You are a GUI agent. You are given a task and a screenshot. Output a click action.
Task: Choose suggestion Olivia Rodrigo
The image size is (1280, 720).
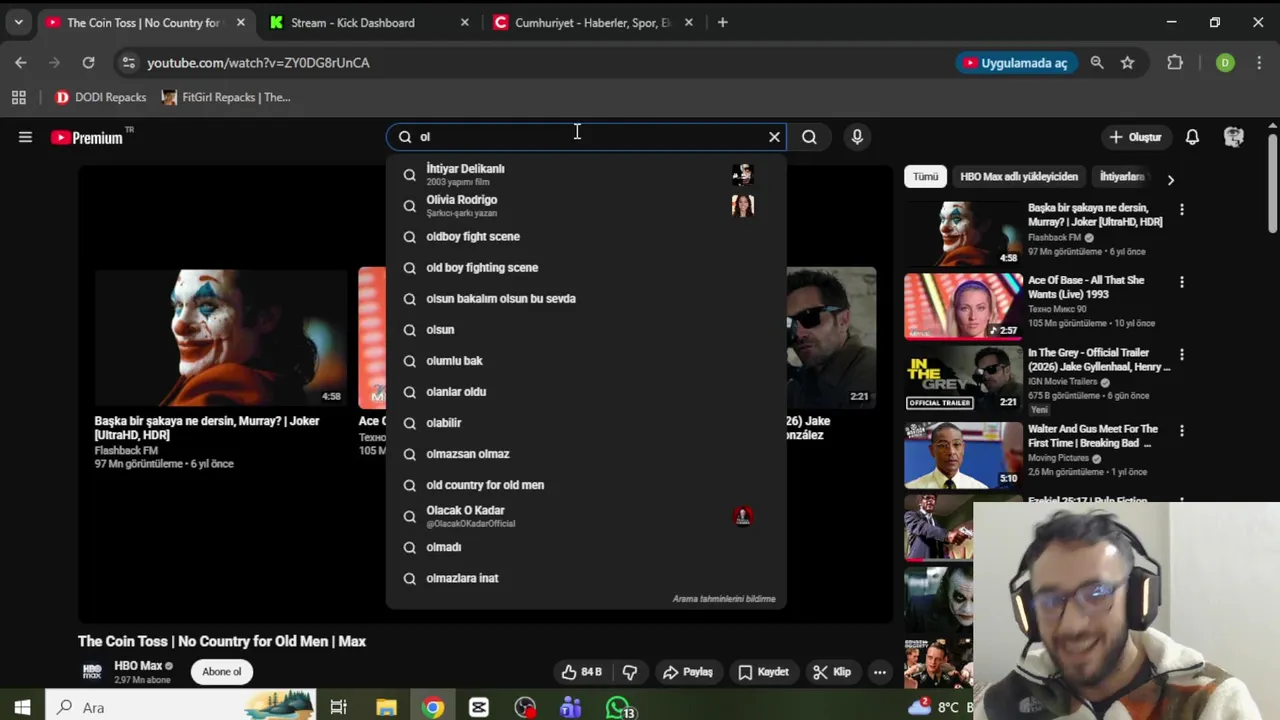click(x=586, y=206)
